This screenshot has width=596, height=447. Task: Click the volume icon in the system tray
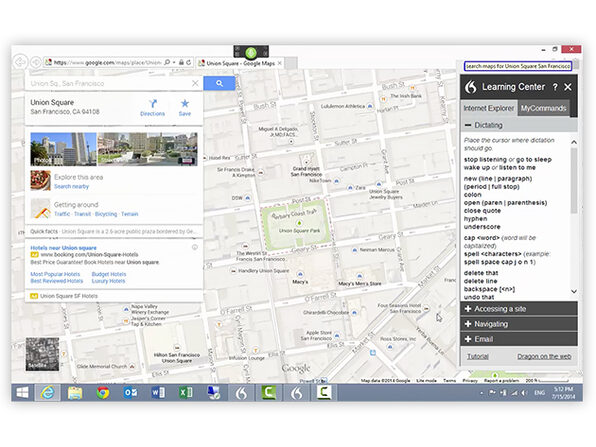pos(524,393)
